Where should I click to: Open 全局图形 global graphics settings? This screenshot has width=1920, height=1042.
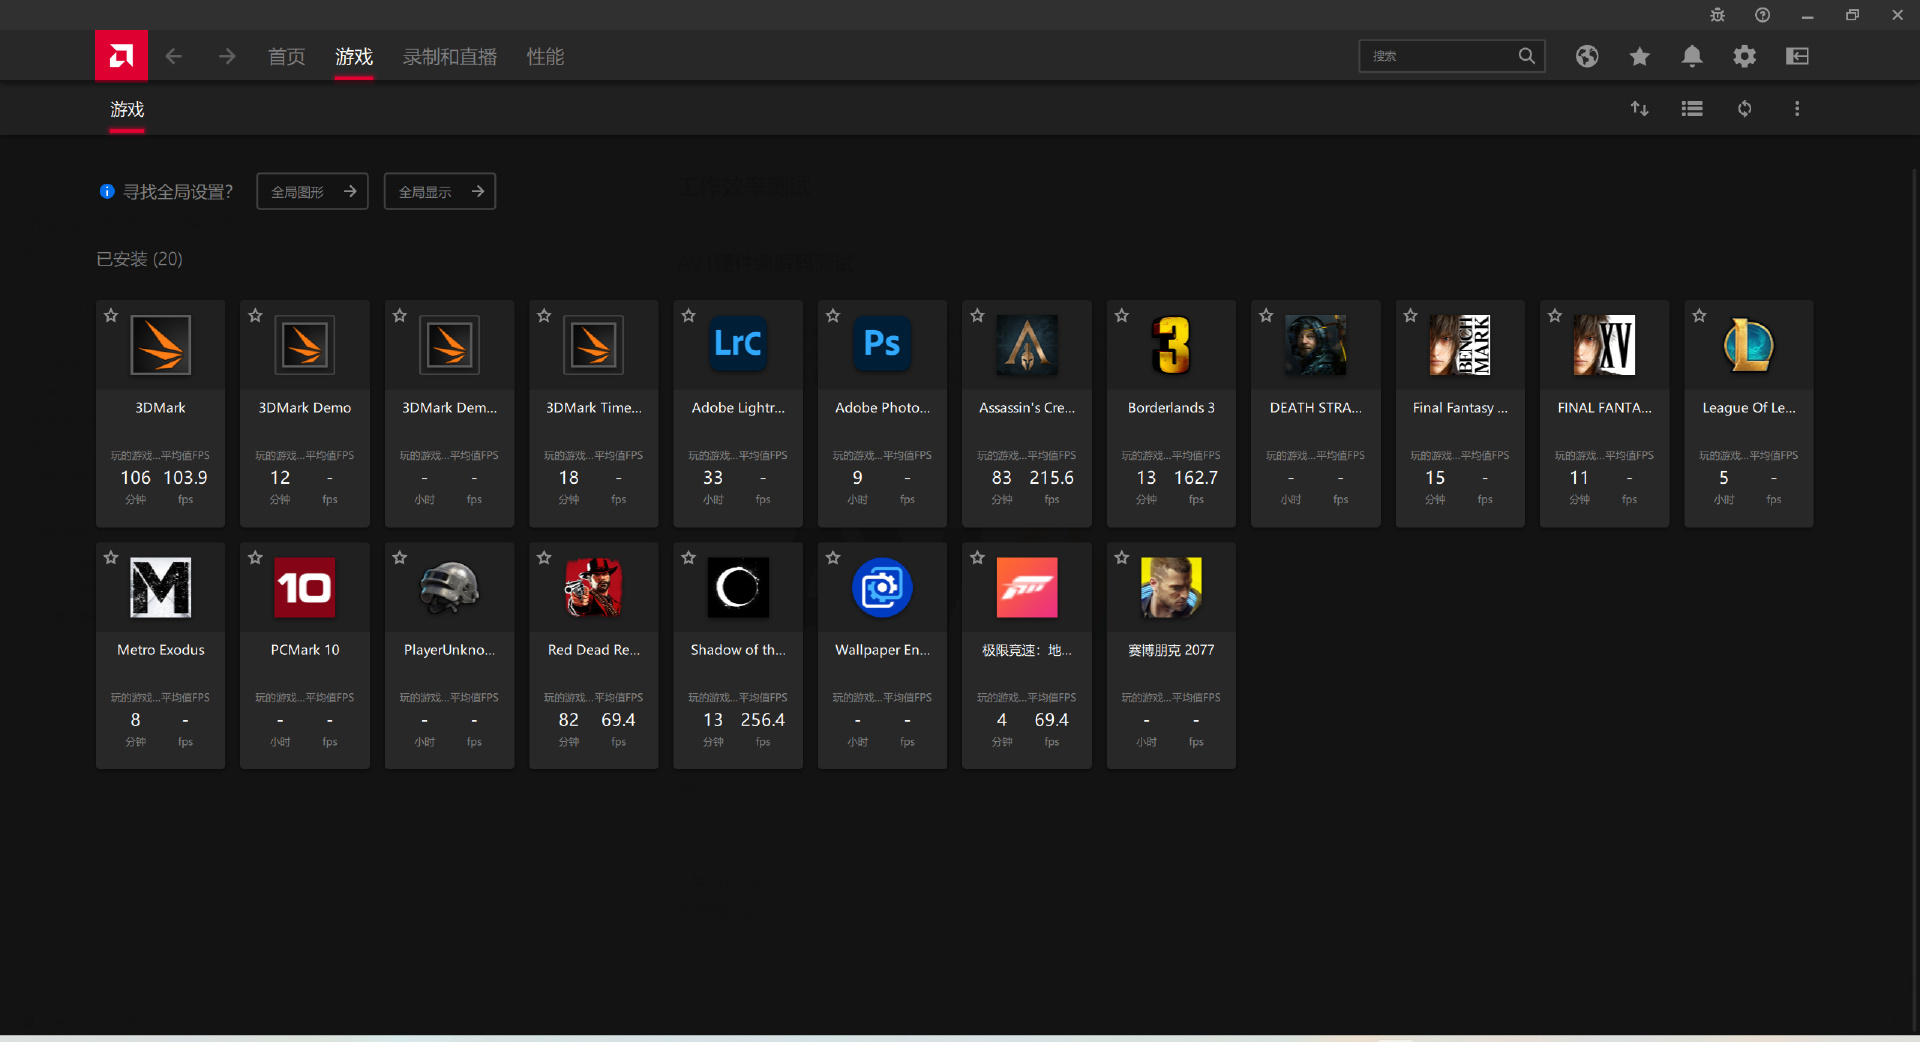pos(313,191)
